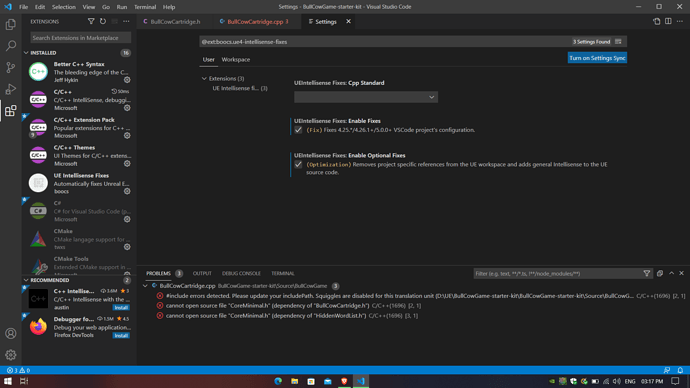Manage UE Intellisense Fixes extension gear
The width and height of the screenshot is (690, 388).
click(127, 191)
